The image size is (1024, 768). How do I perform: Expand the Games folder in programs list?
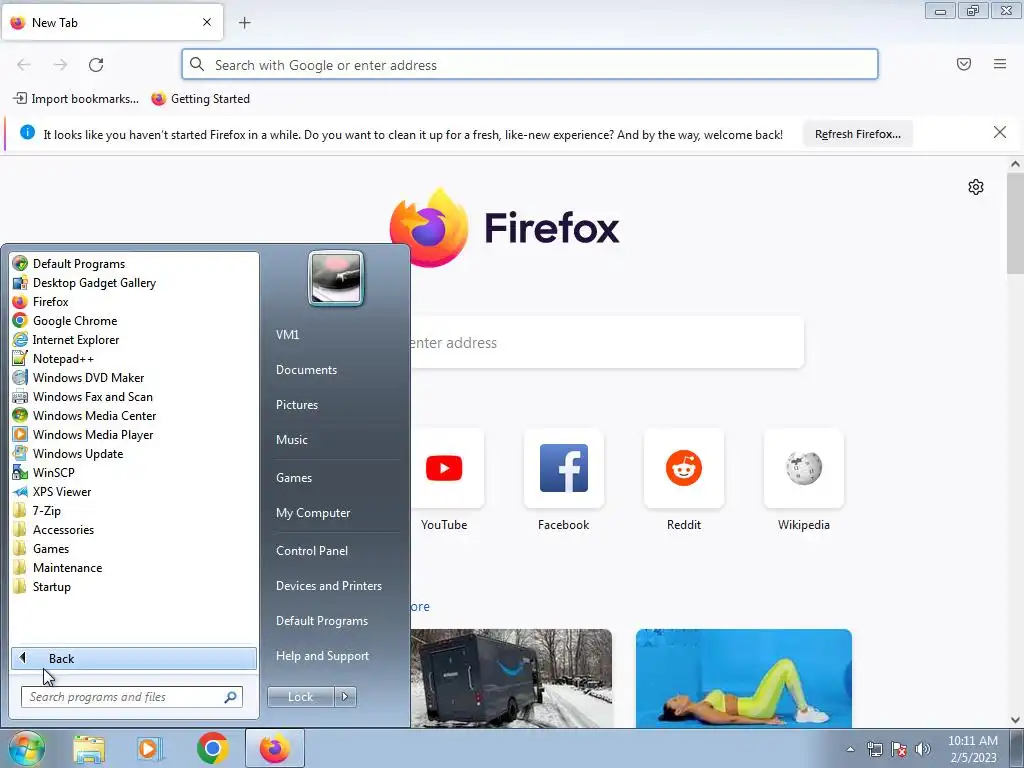134,549
